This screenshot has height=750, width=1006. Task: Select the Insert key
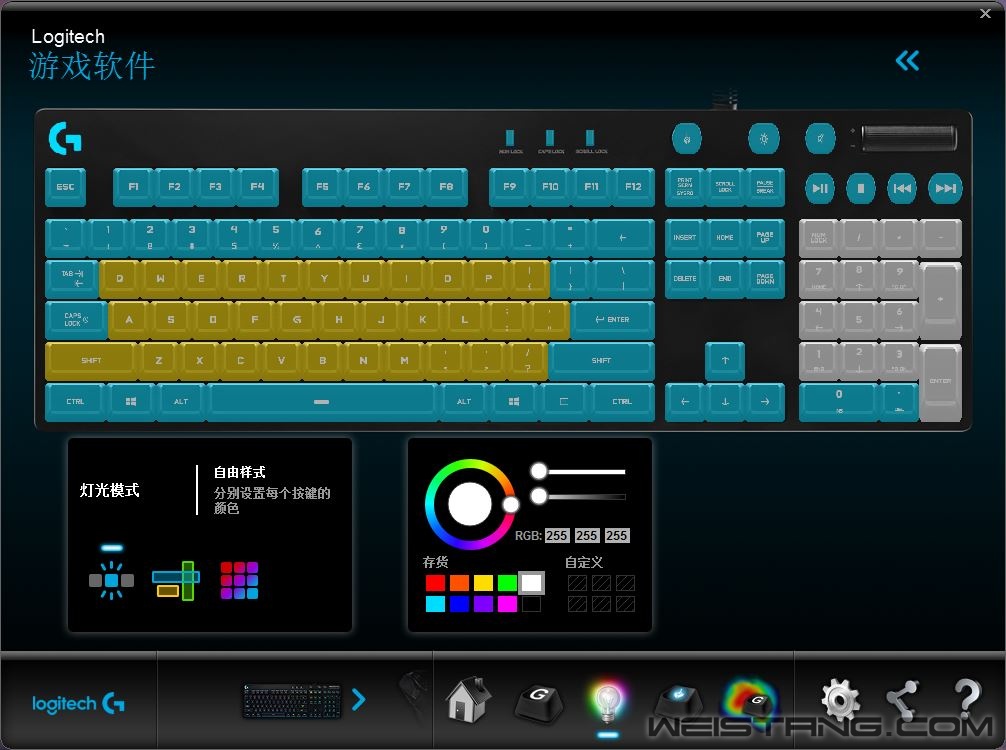coord(685,238)
